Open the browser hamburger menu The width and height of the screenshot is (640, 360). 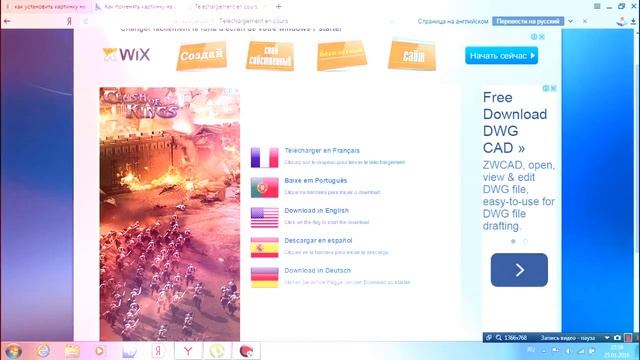click(x=597, y=6)
